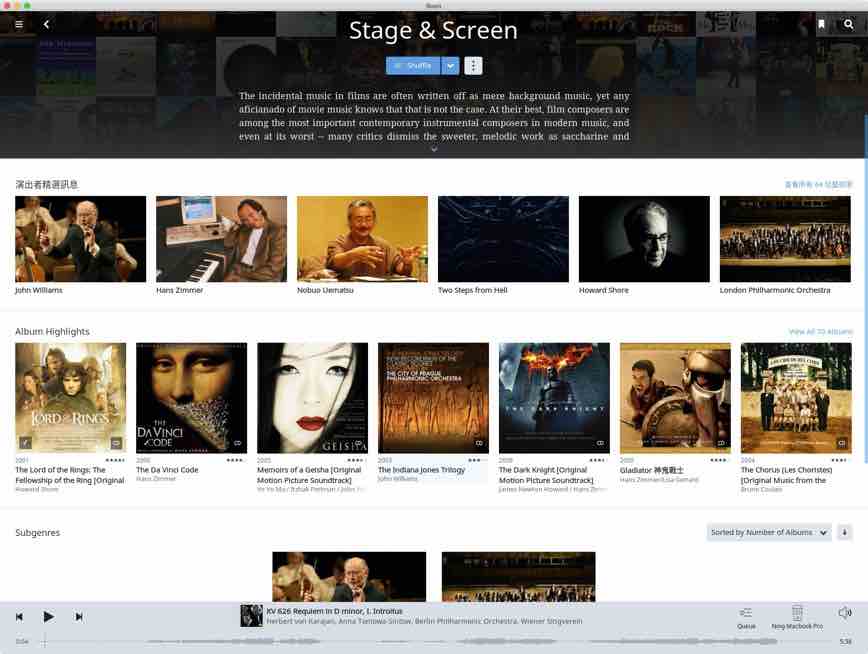Image resolution: width=868 pixels, height=654 pixels.
Task: Open the hamburger navigation menu
Action: (19, 24)
